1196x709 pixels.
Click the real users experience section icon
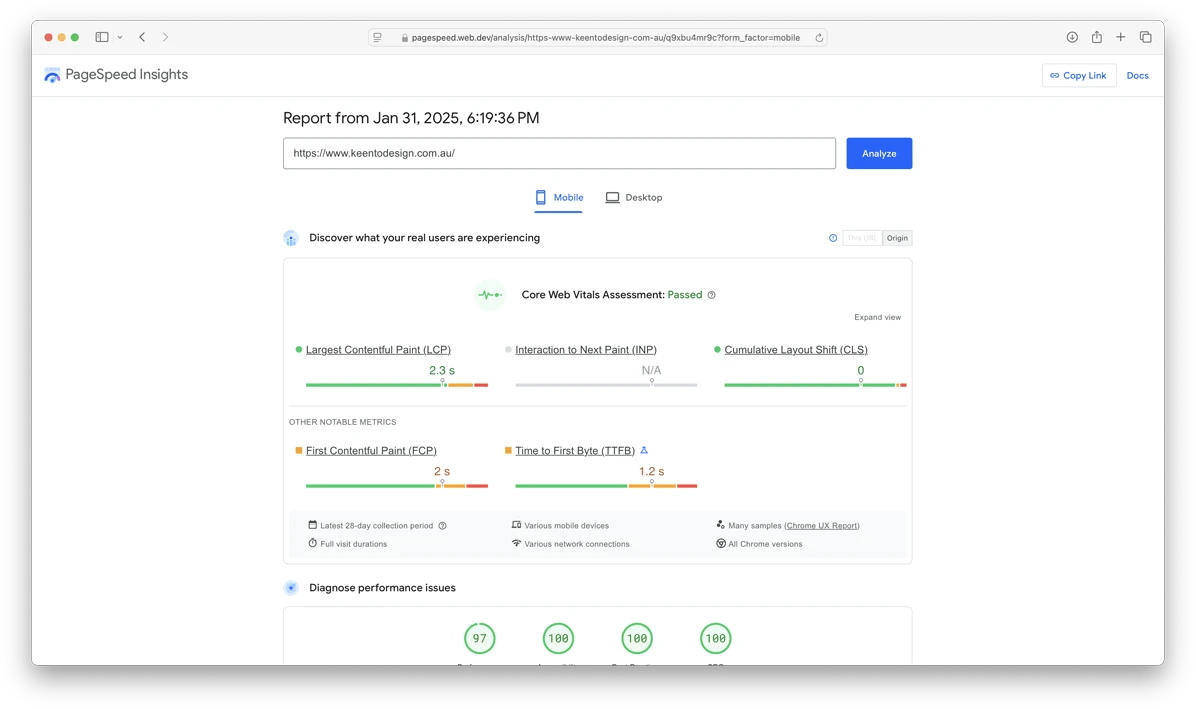point(291,238)
